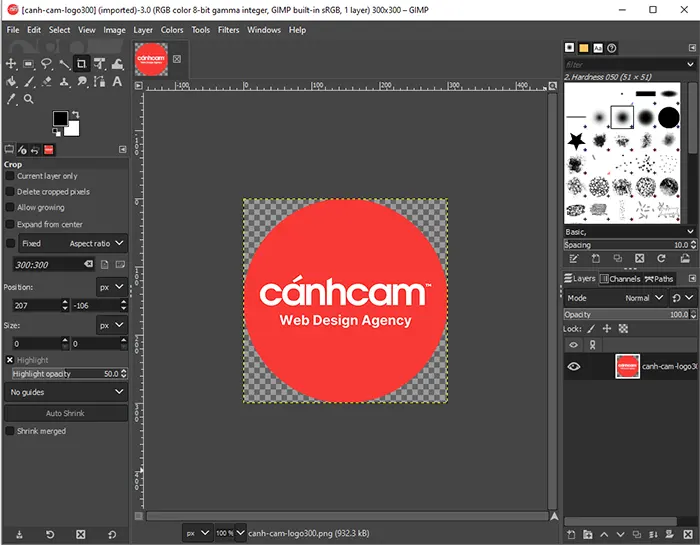Select the Eraser tool
700x545 pixels.
(x=46, y=82)
